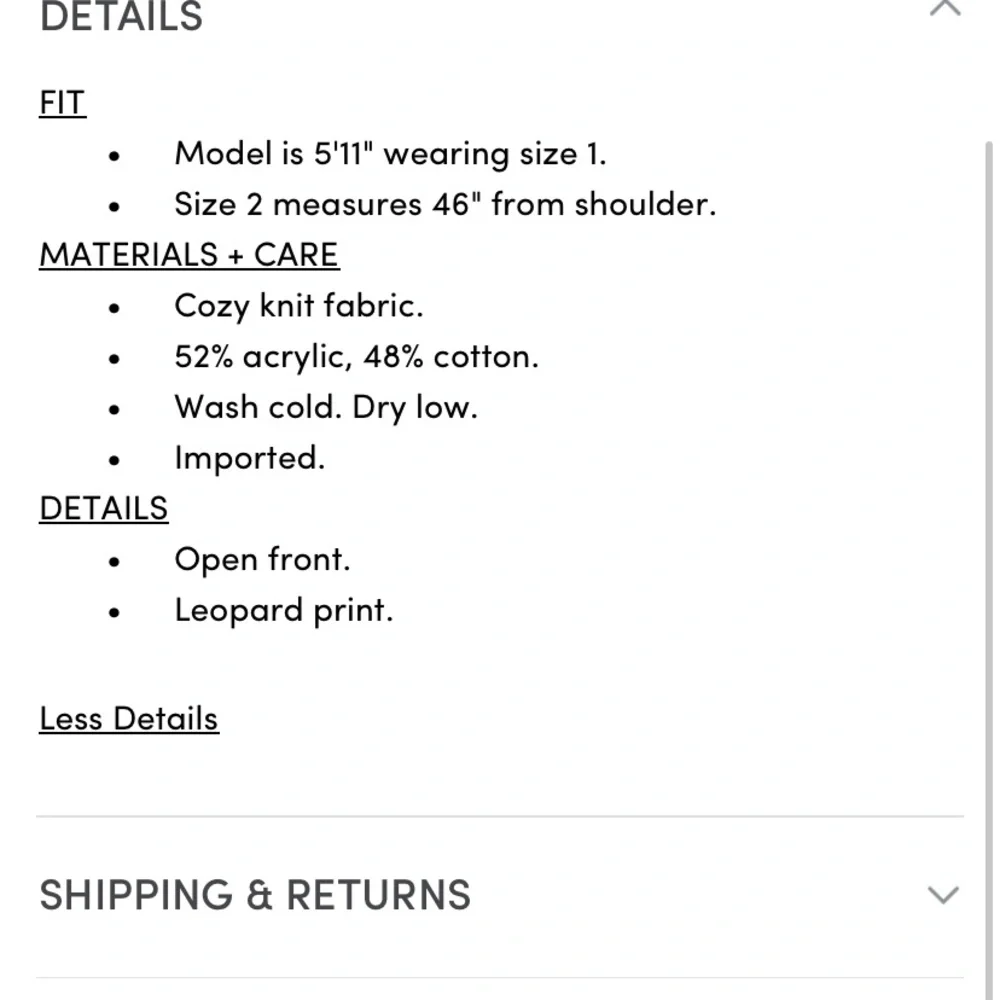Click the "Wash cold. Dry low." care line
The image size is (1000, 1000).
pyautogui.click(x=325, y=407)
